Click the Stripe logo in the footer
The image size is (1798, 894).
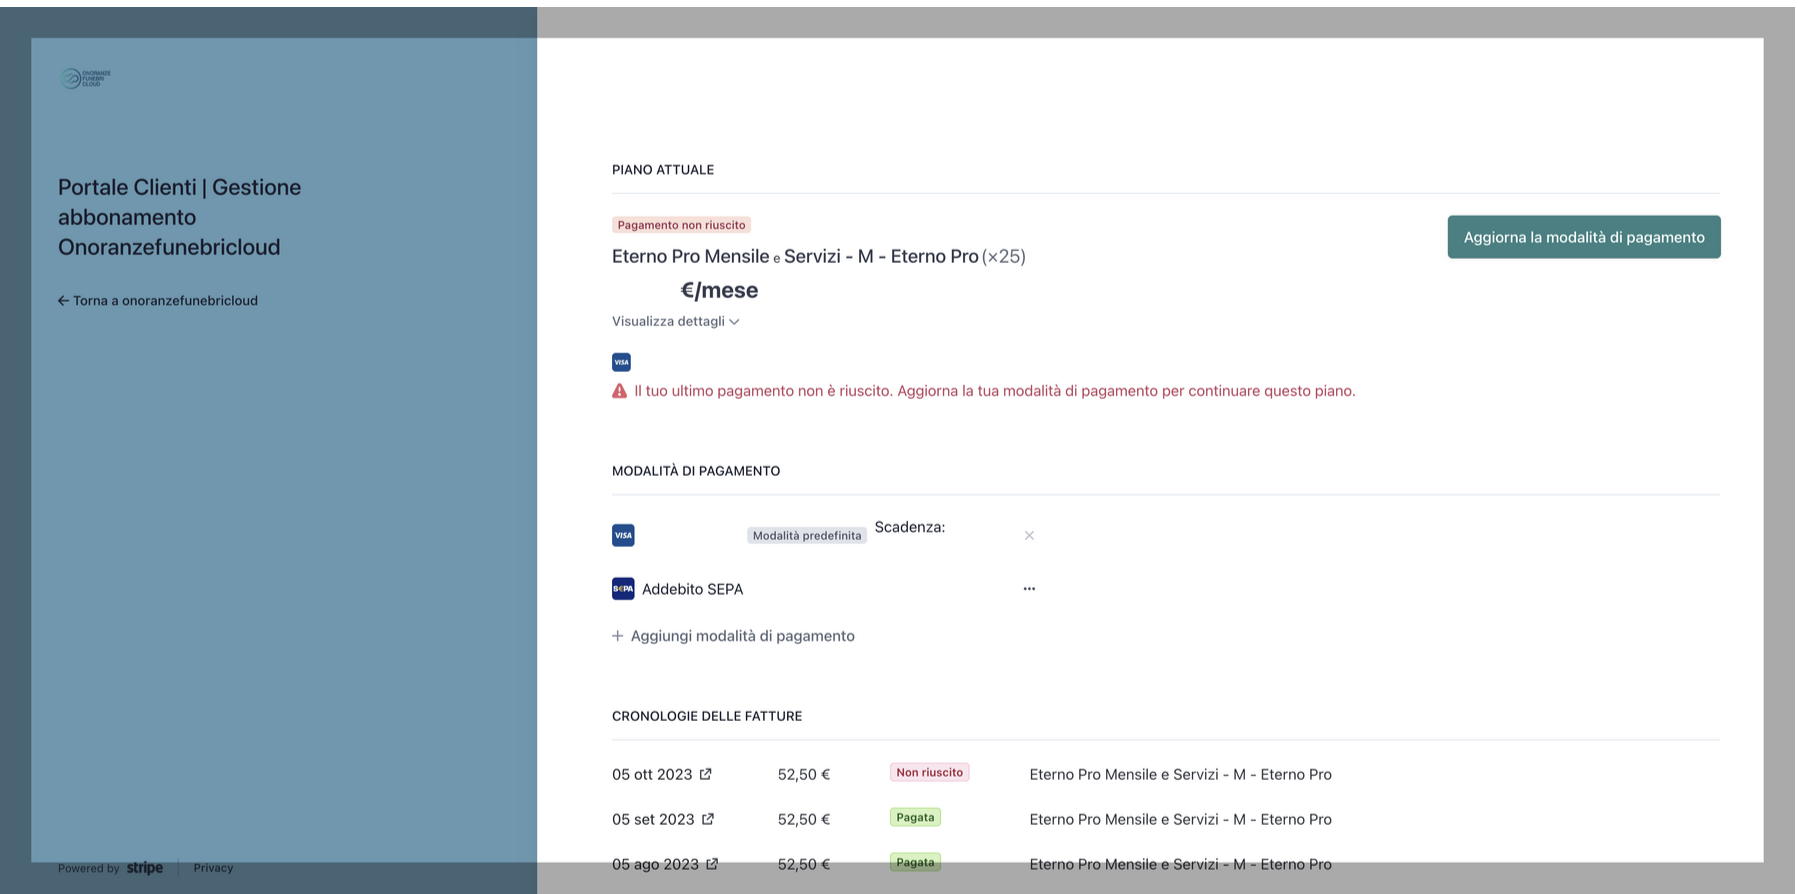click(145, 868)
